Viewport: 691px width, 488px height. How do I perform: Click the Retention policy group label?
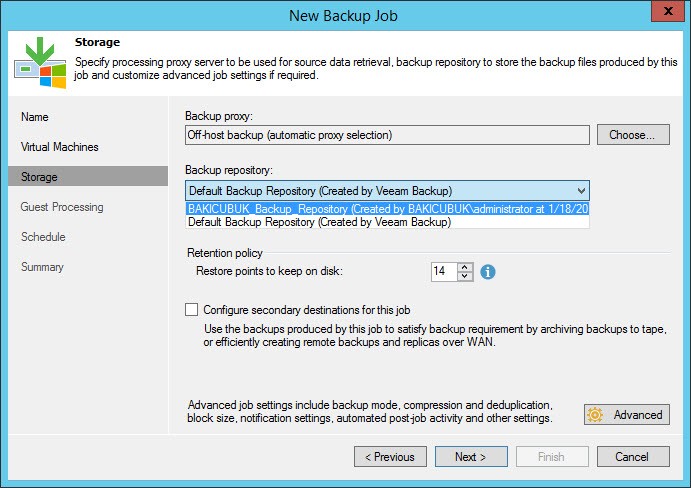(225, 253)
